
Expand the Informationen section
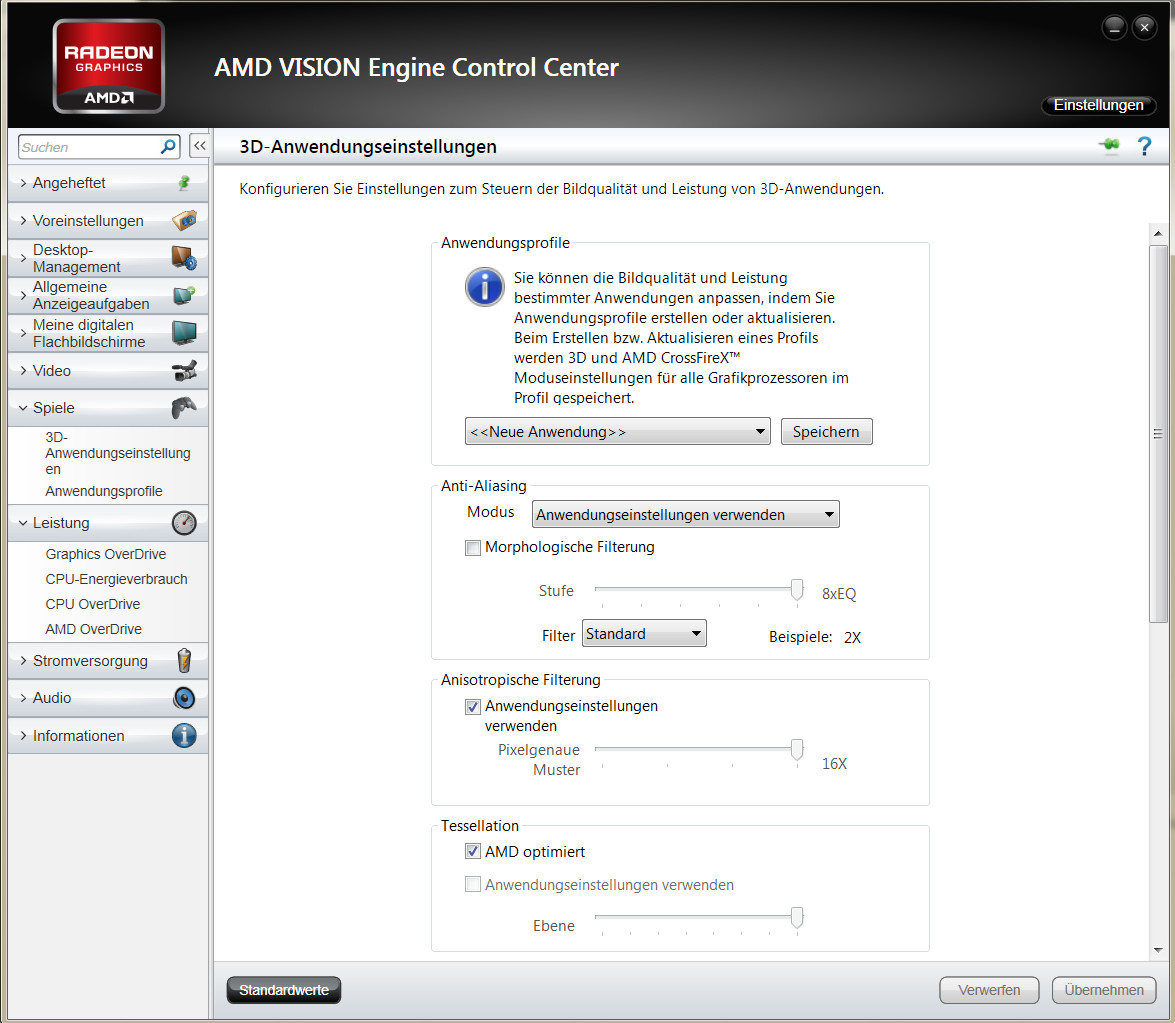(108, 735)
